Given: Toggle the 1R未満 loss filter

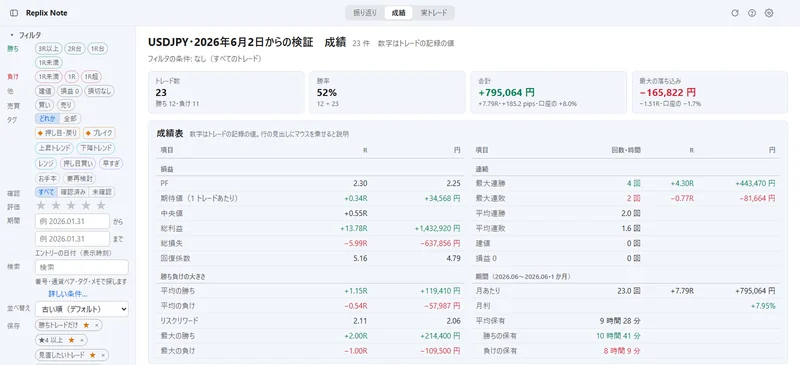Looking at the screenshot, I should 49,77.
